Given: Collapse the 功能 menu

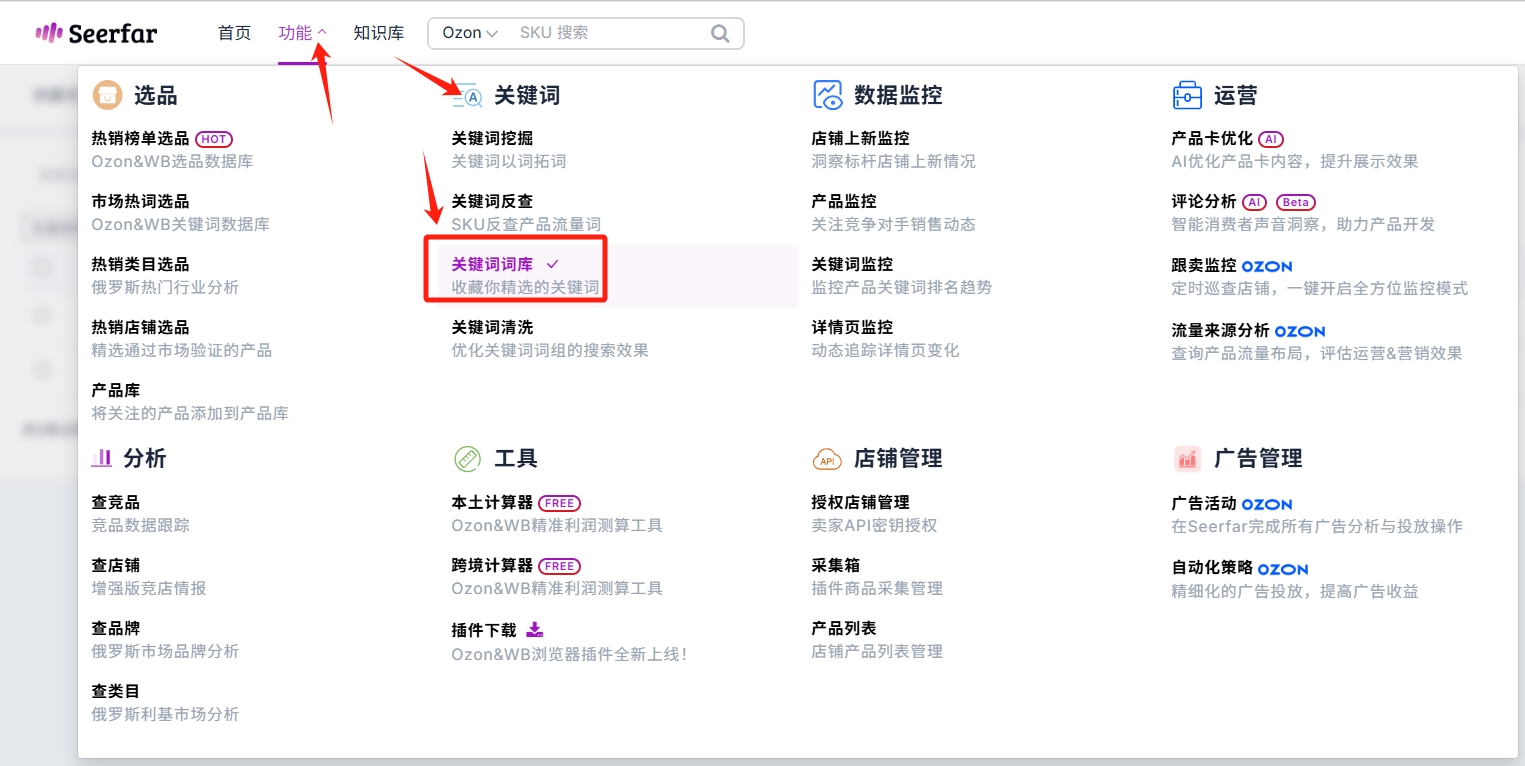Looking at the screenshot, I should 303,33.
